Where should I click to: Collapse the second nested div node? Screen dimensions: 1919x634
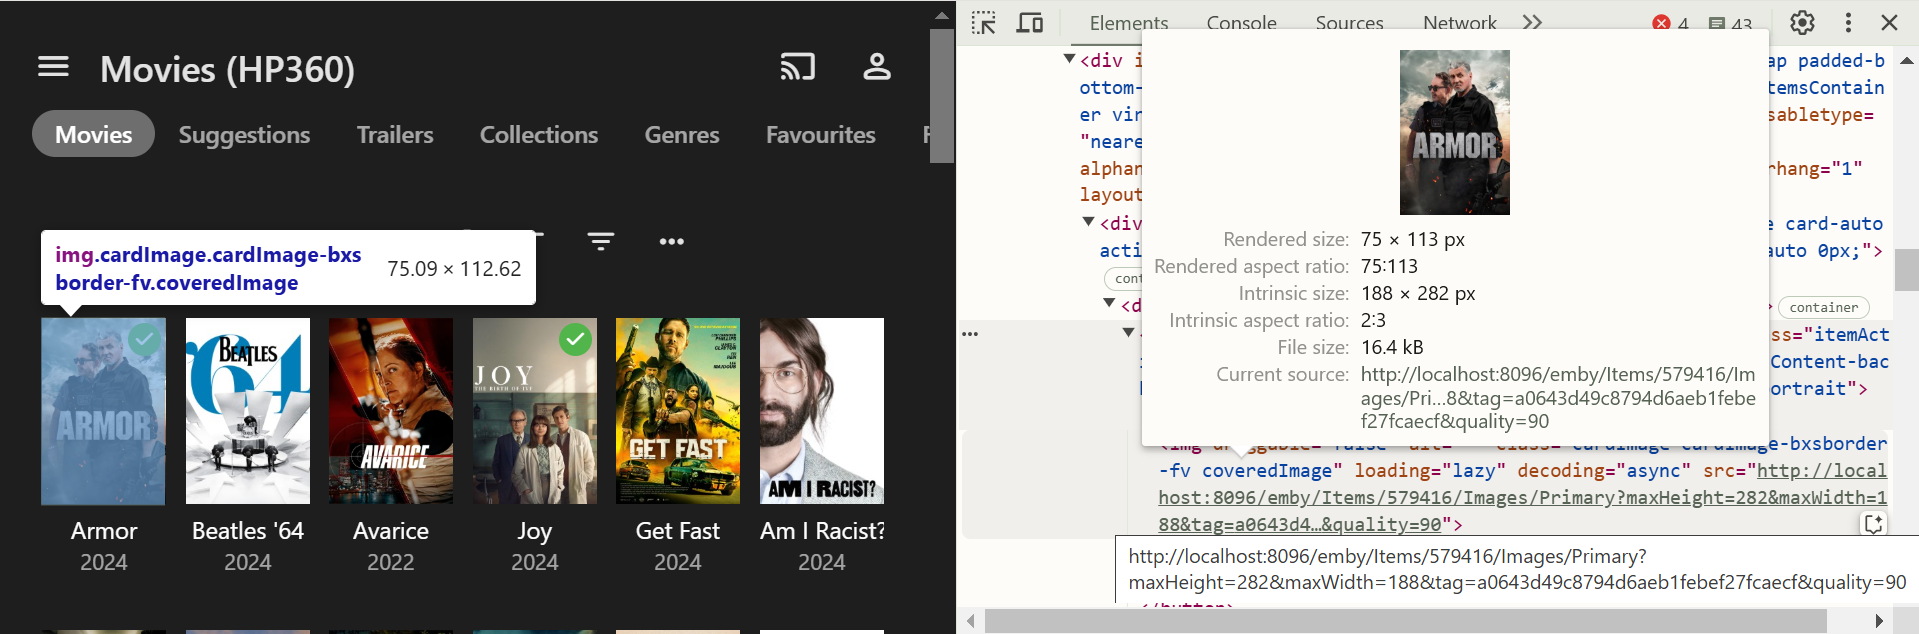tap(1089, 222)
